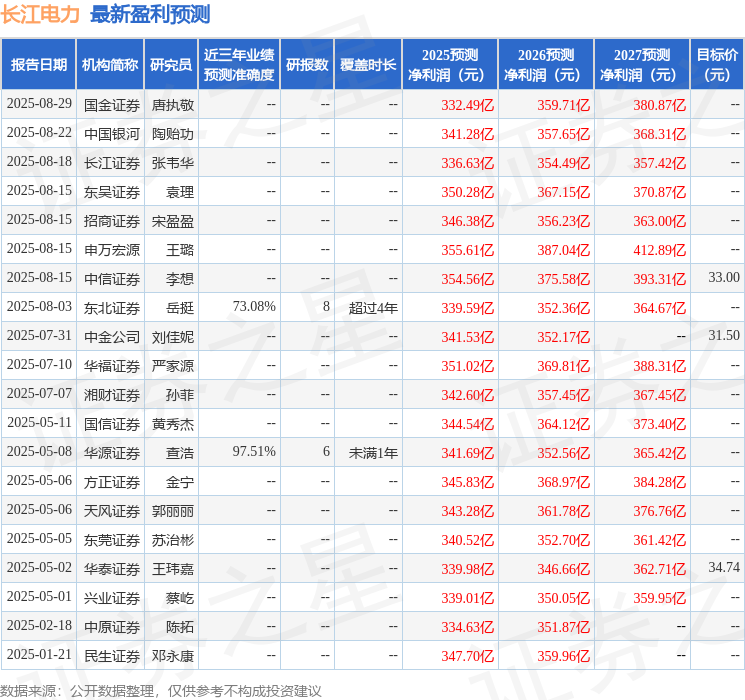This screenshot has height=700, width=745.
Task: Click the 目标价 column header
Action: (x=717, y=65)
